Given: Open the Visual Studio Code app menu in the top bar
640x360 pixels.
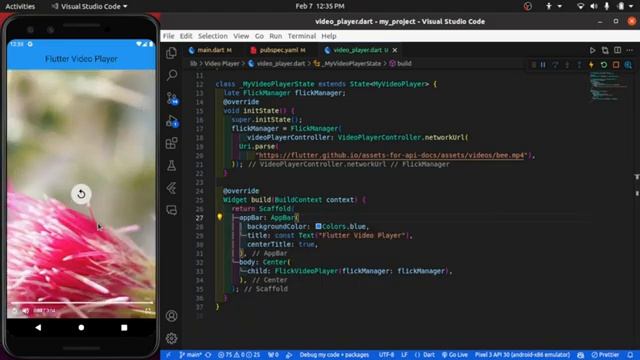Looking at the screenshot, I should tap(89, 6).
